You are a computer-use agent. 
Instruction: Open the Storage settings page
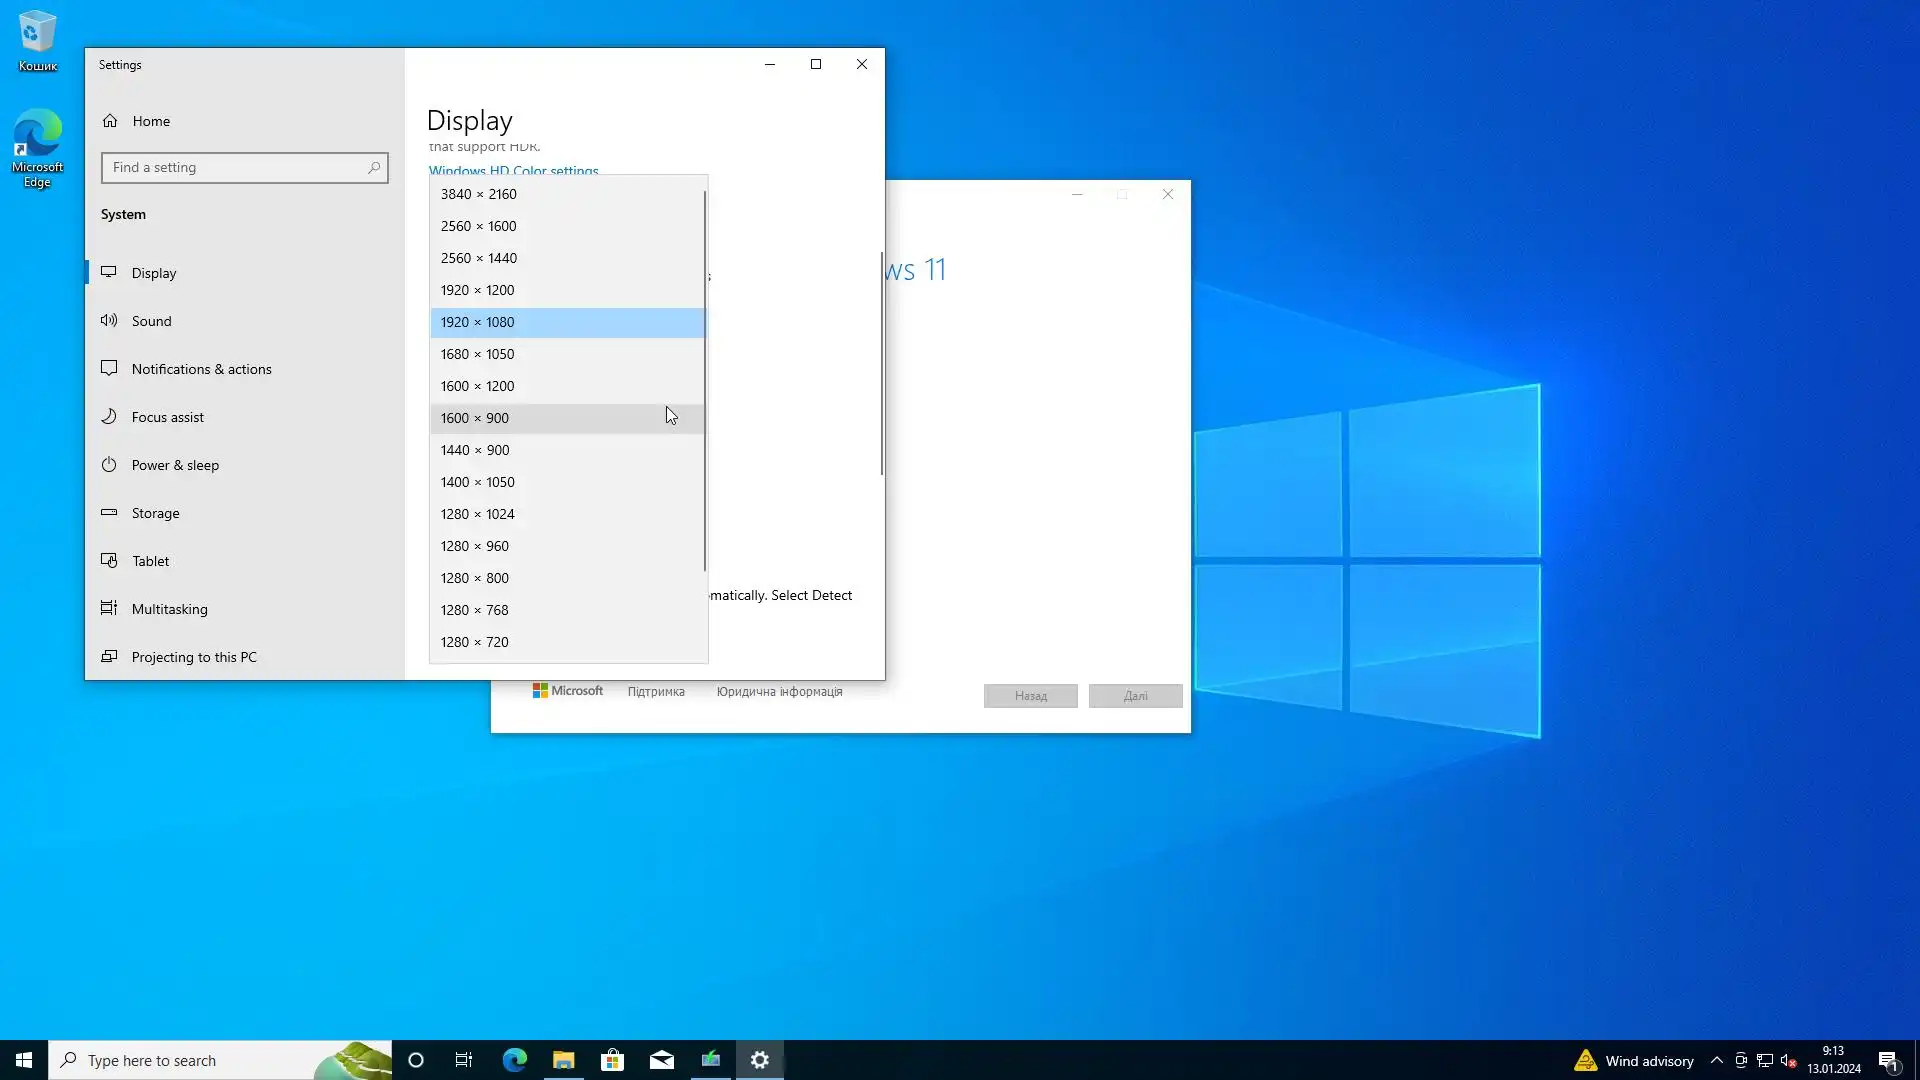(x=155, y=513)
